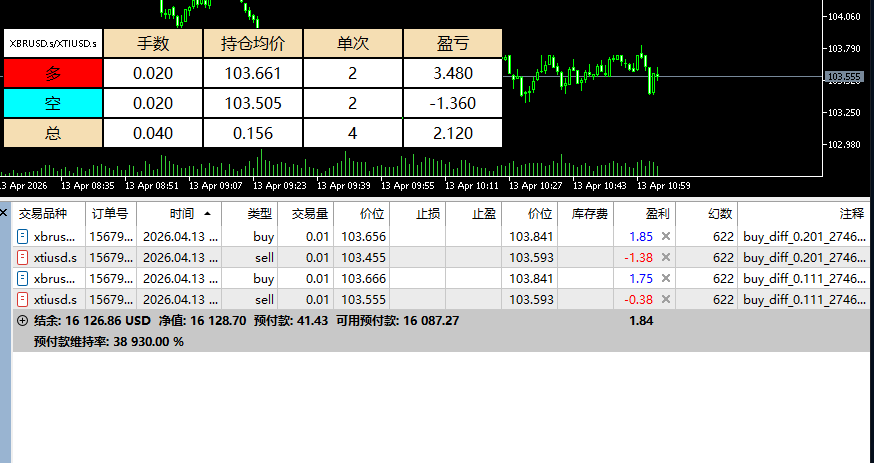Click the buy order icon at 103.656
The height and width of the screenshot is (463, 874).
point(22,237)
